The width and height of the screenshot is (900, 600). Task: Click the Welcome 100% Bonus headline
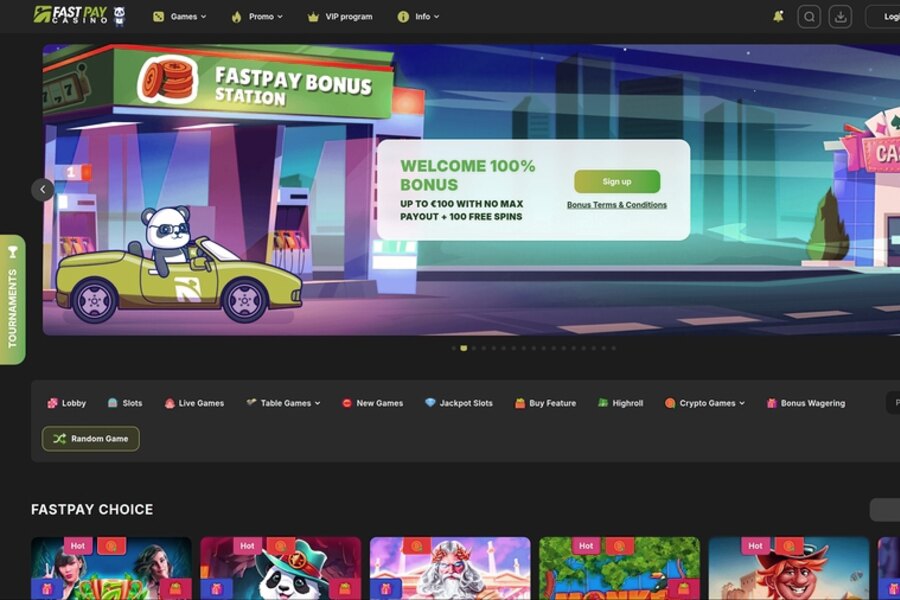(x=468, y=175)
